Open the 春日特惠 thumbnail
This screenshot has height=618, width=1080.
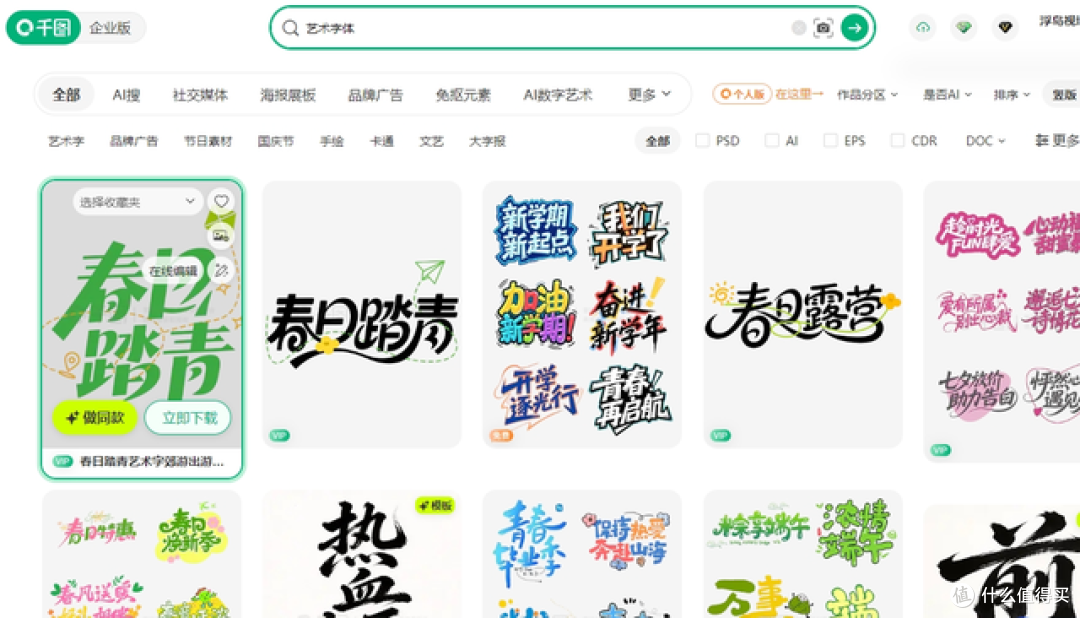(142, 555)
